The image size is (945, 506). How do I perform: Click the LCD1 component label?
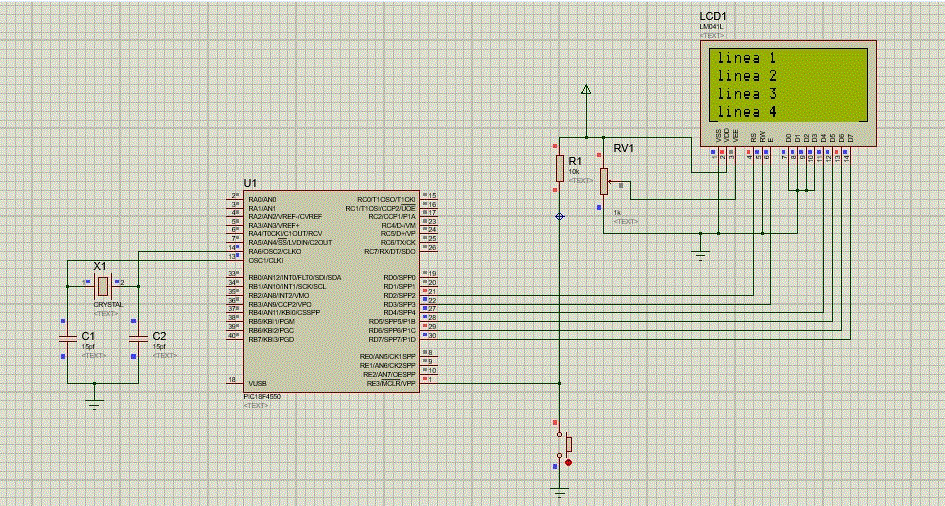[x=712, y=17]
